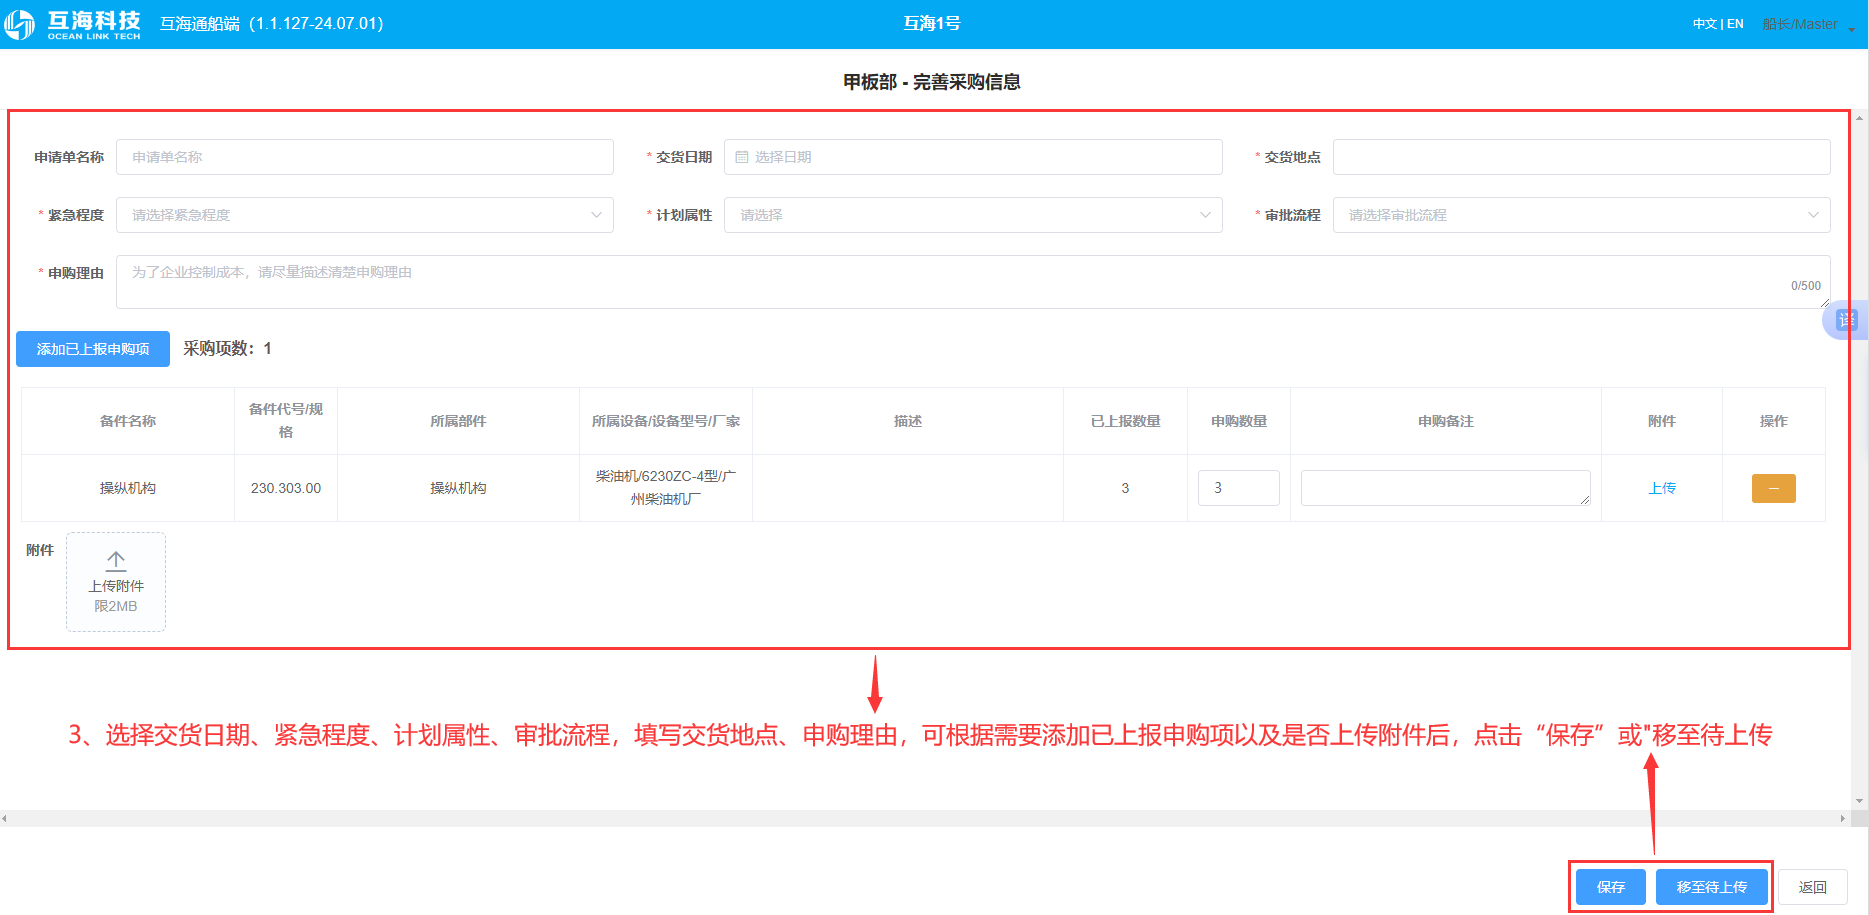Click the 返回 button
1869x915 pixels.
coord(1812,887)
